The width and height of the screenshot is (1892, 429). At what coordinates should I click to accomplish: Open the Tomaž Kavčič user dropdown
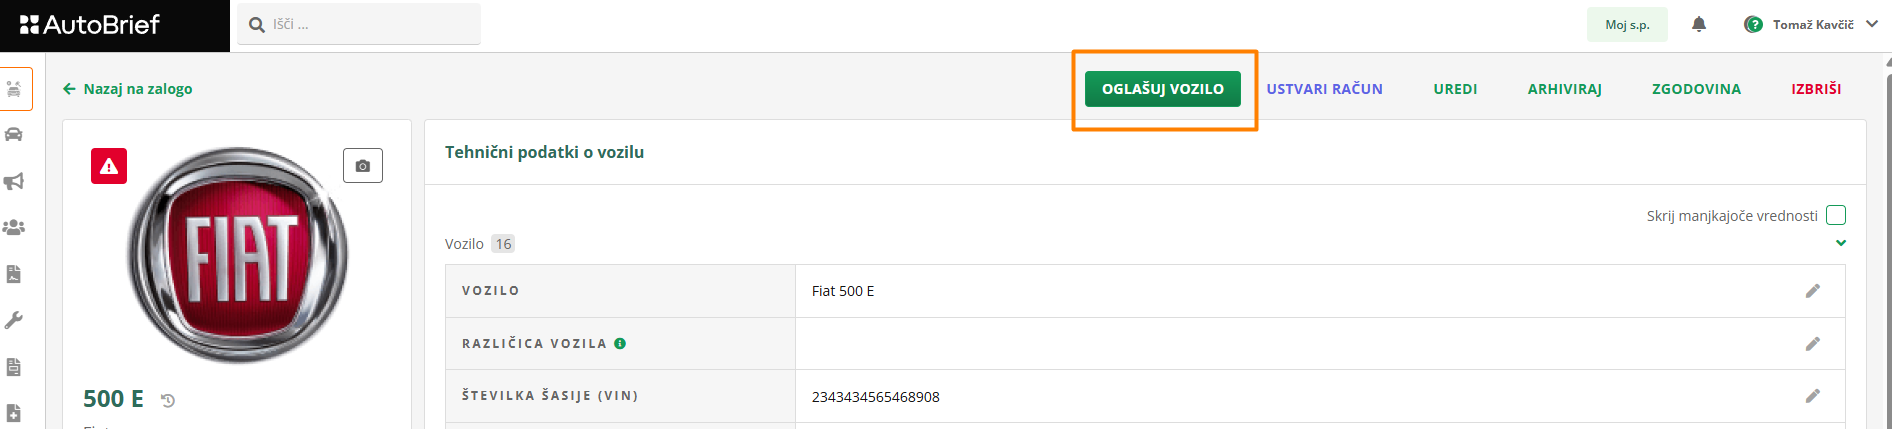point(1811,24)
